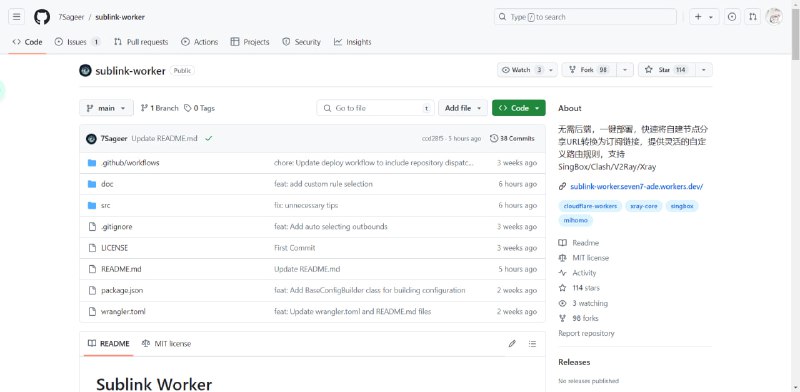
Task: Click the Go to file search field
Action: (x=376, y=108)
